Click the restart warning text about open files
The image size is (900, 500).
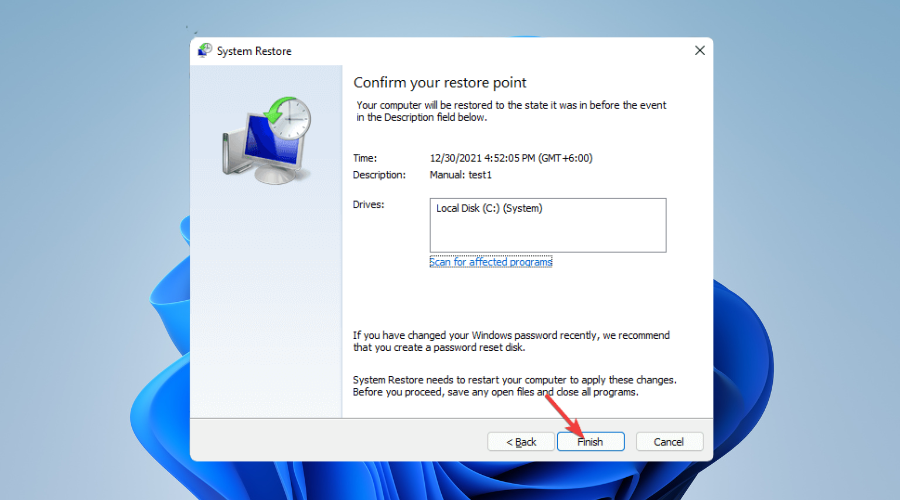[x=514, y=386]
